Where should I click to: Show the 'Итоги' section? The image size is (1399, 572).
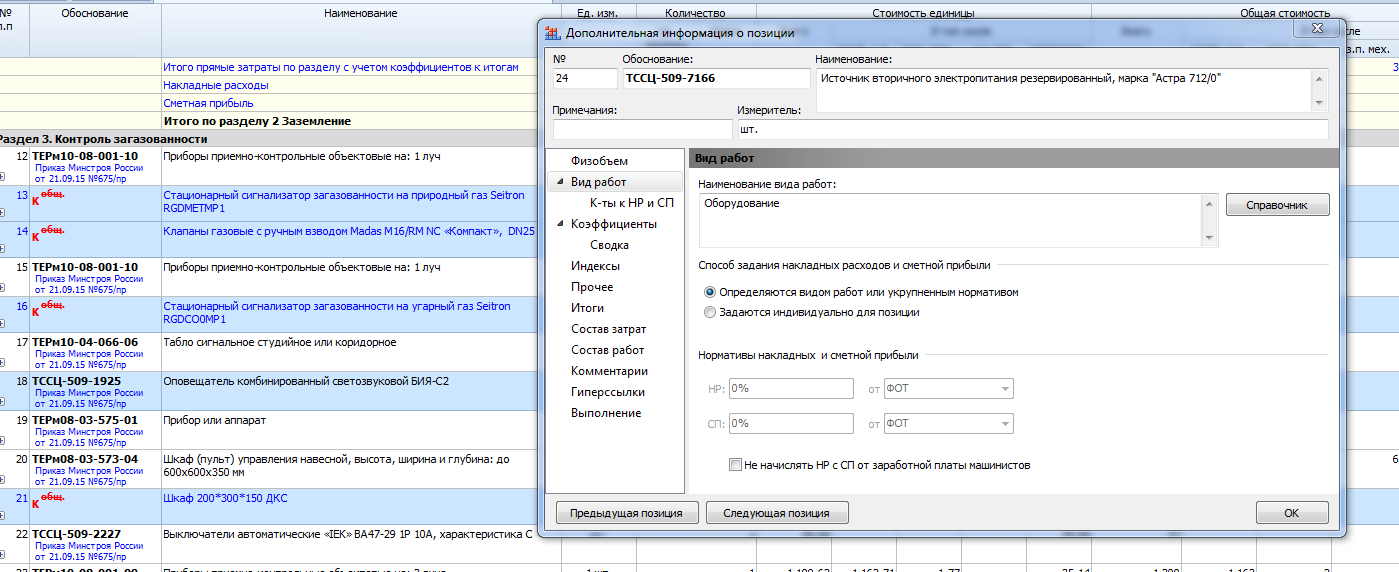[x=588, y=308]
